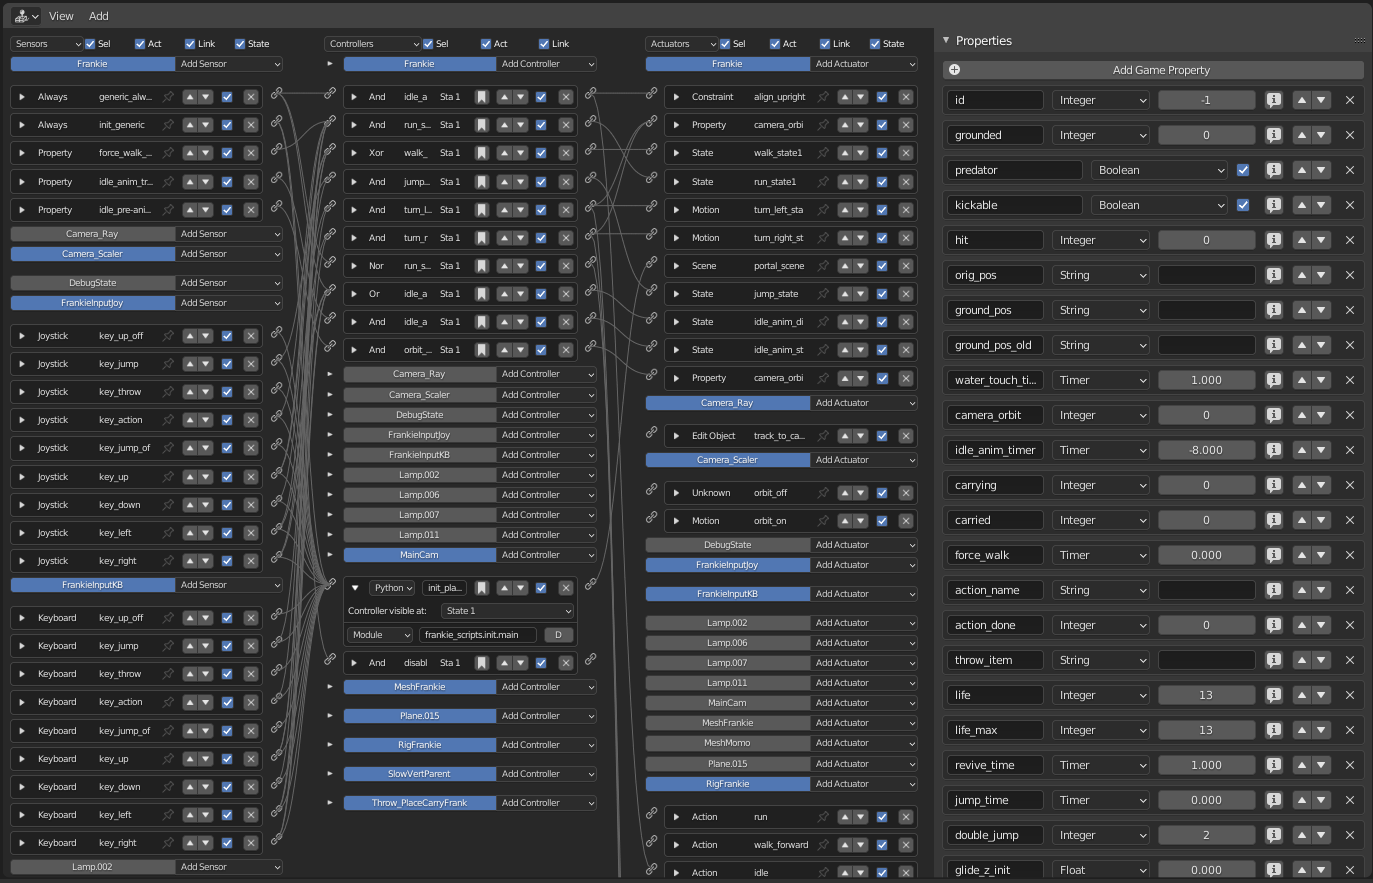Delete the Nor run_s controller

pos(566,266)
